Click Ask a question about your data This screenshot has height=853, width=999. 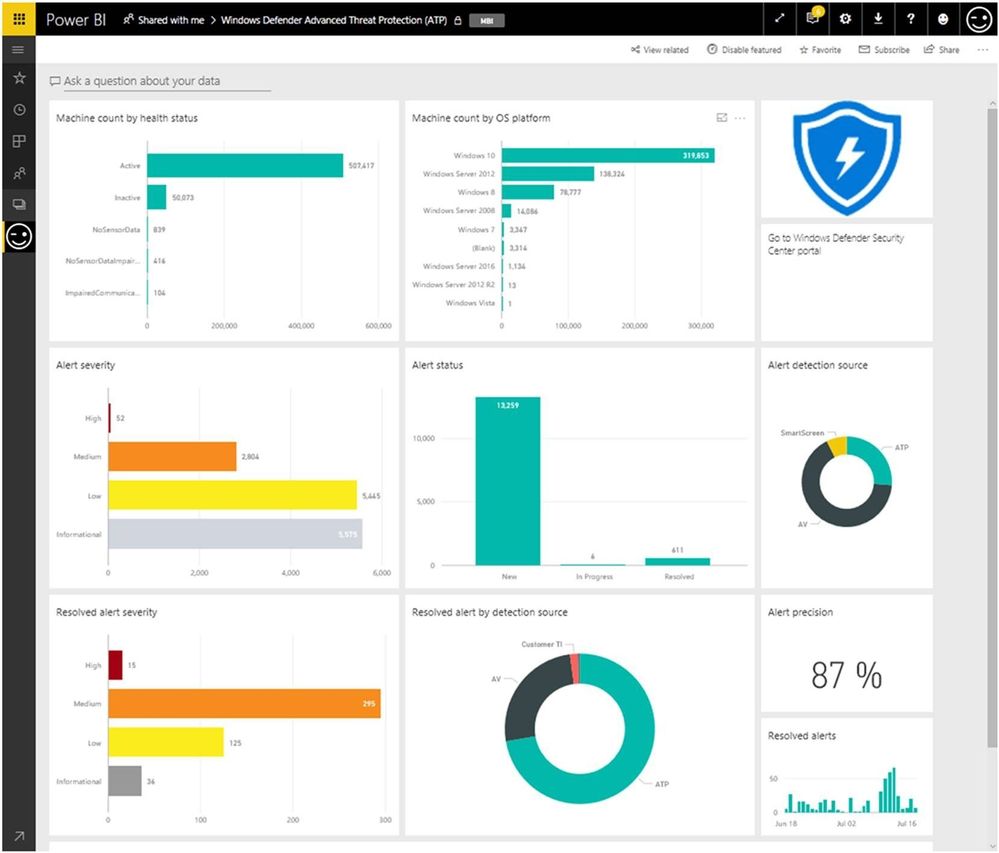(141, 81)
